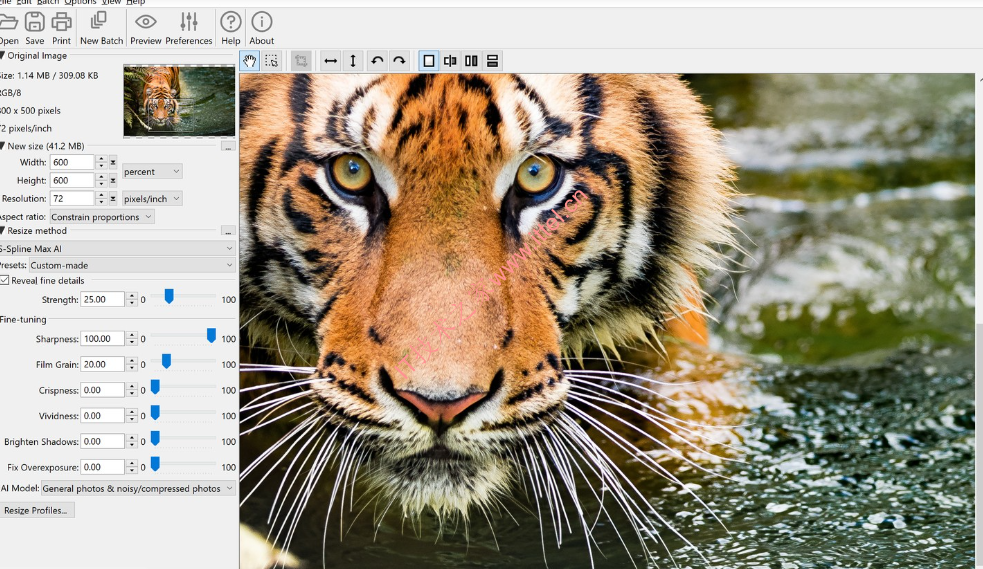Click the Sharpness slider handle

[x=211, y=335]
